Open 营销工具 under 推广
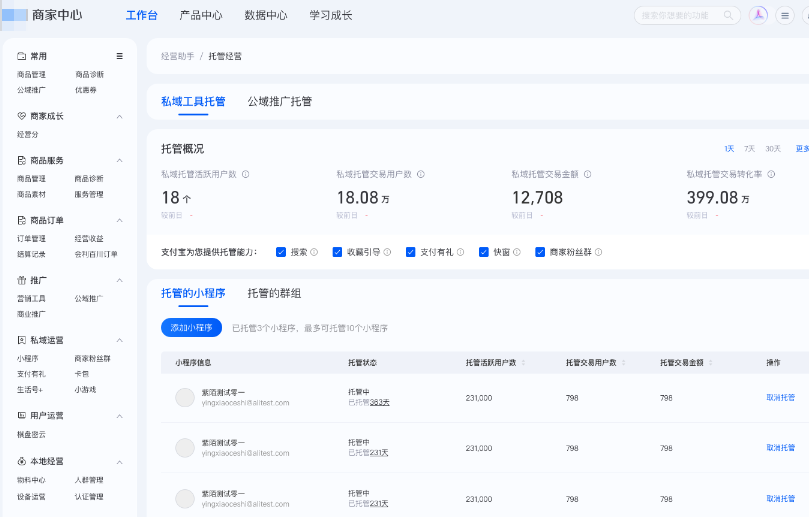The width and height of the screenshot is (809, 517). (31, 298)
